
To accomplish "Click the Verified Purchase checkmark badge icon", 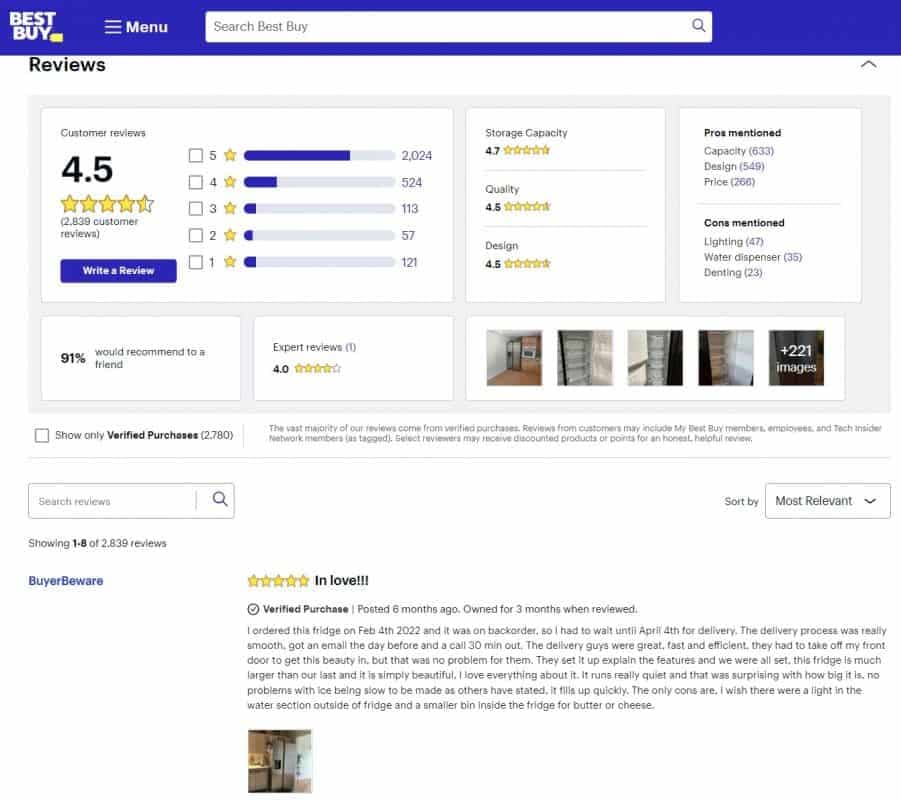I will pyautogui.click(x=253, y=609).
